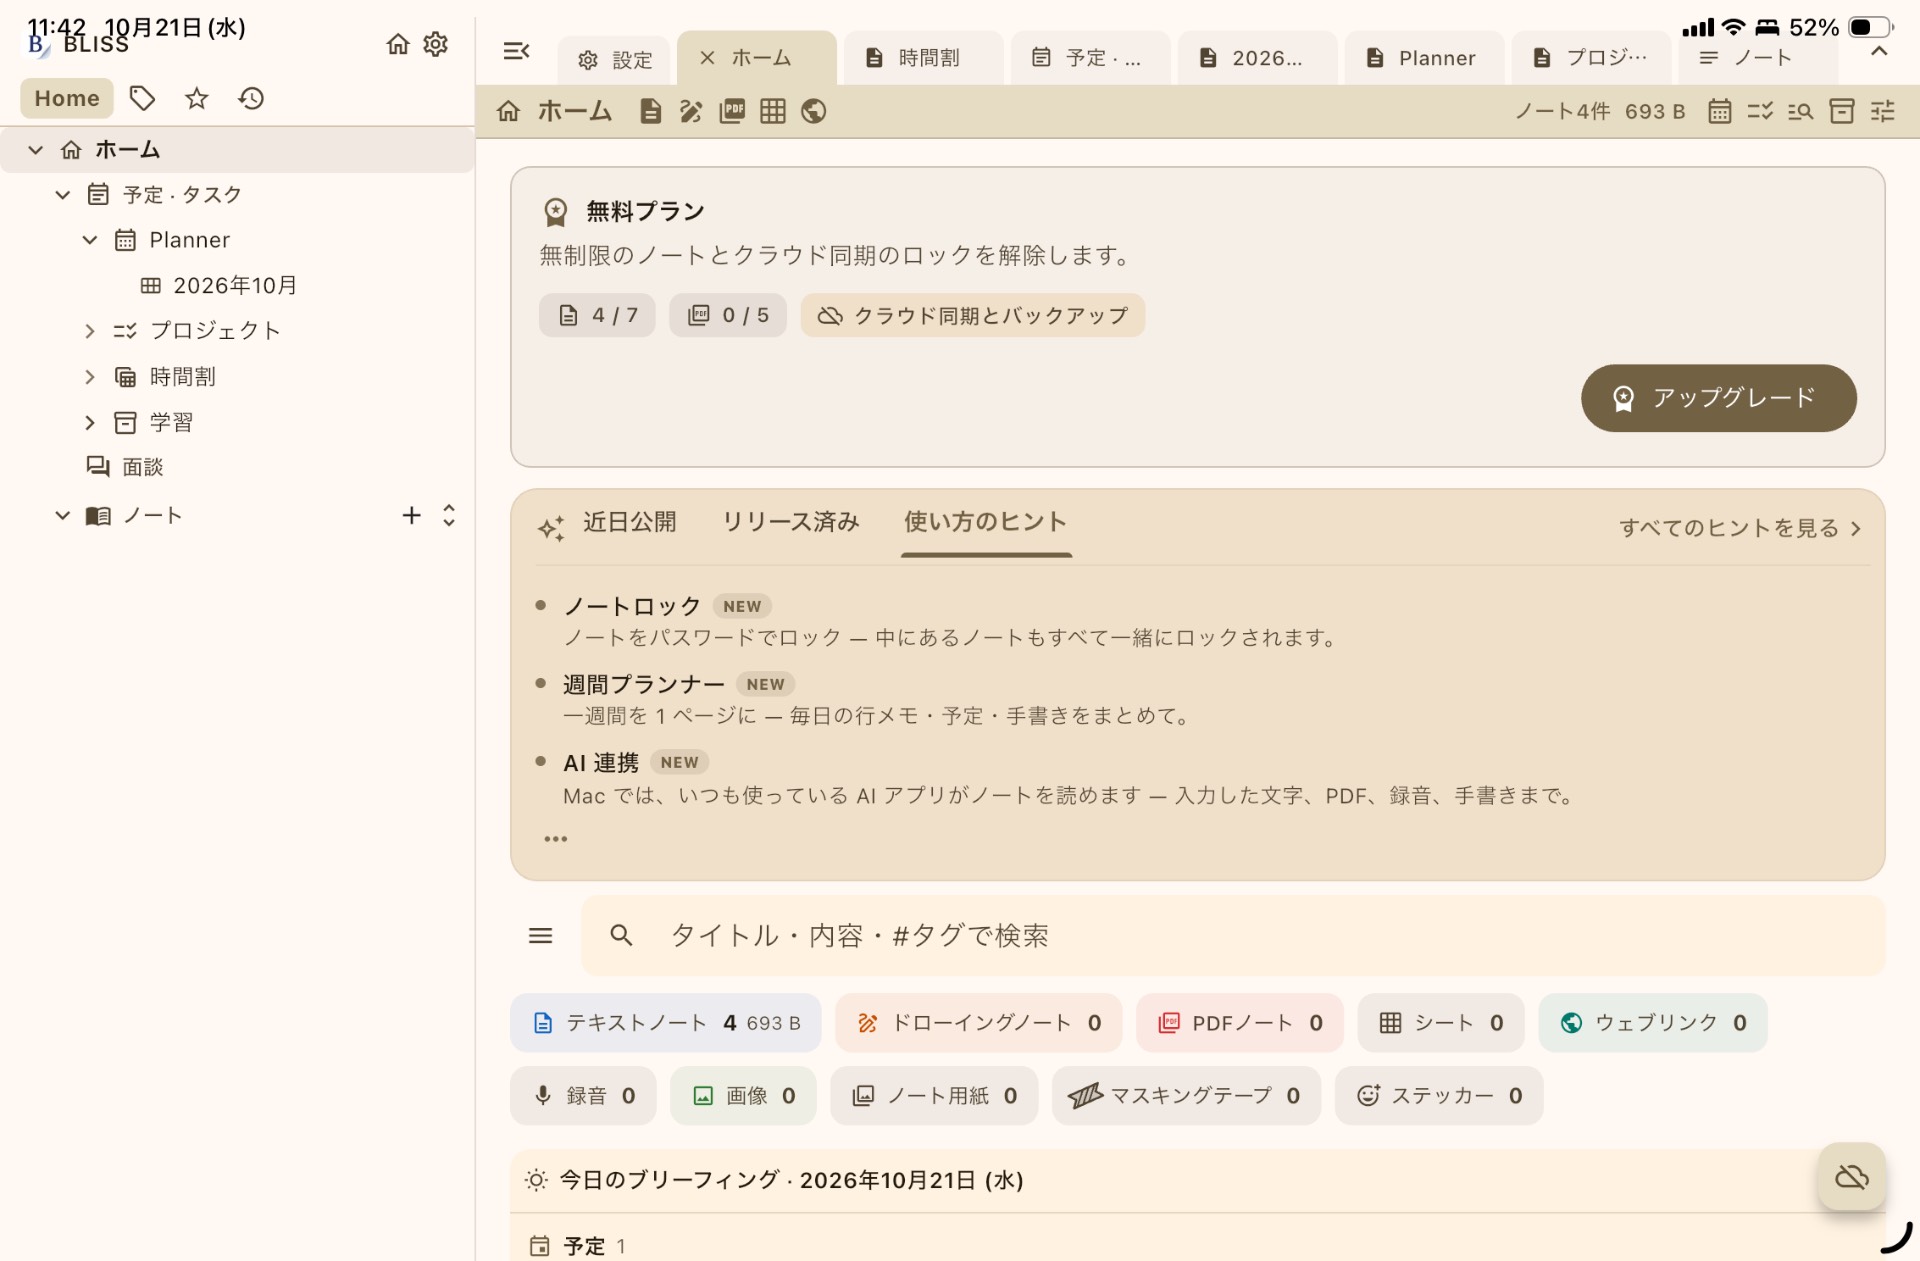Click the cloud-off floating button
This screenshot has width=1920, height=1261.
click(1852, 1177)
